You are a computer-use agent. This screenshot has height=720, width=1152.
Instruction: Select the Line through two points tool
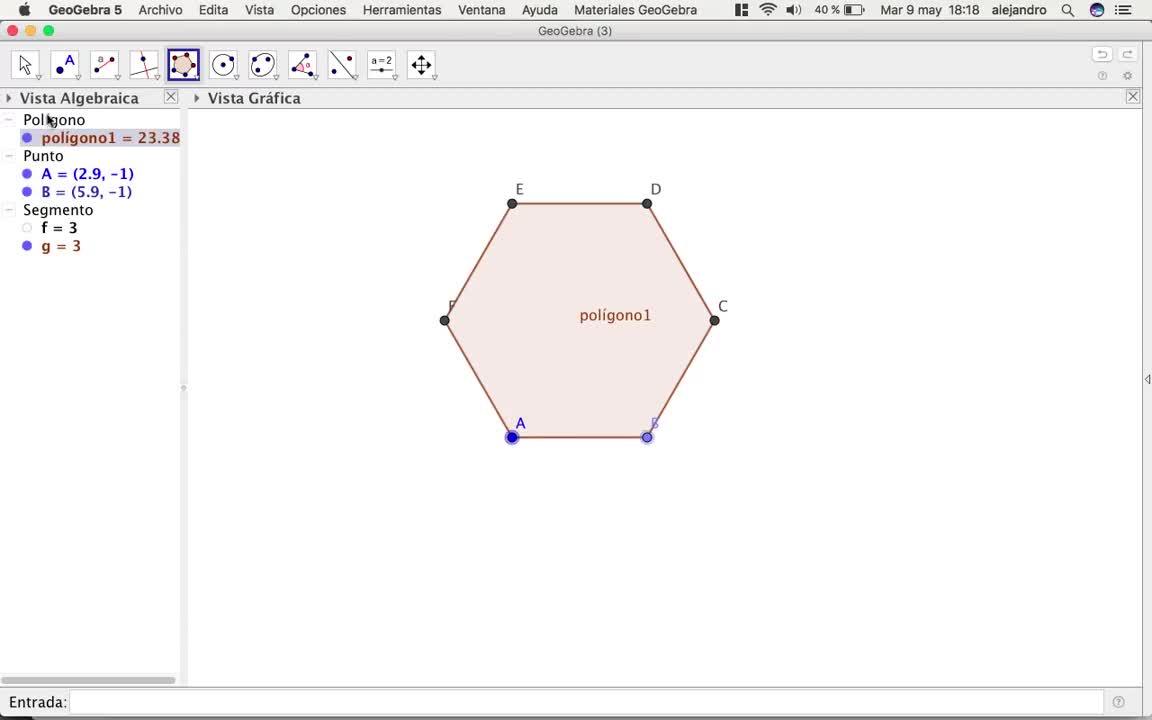[104, 65]
